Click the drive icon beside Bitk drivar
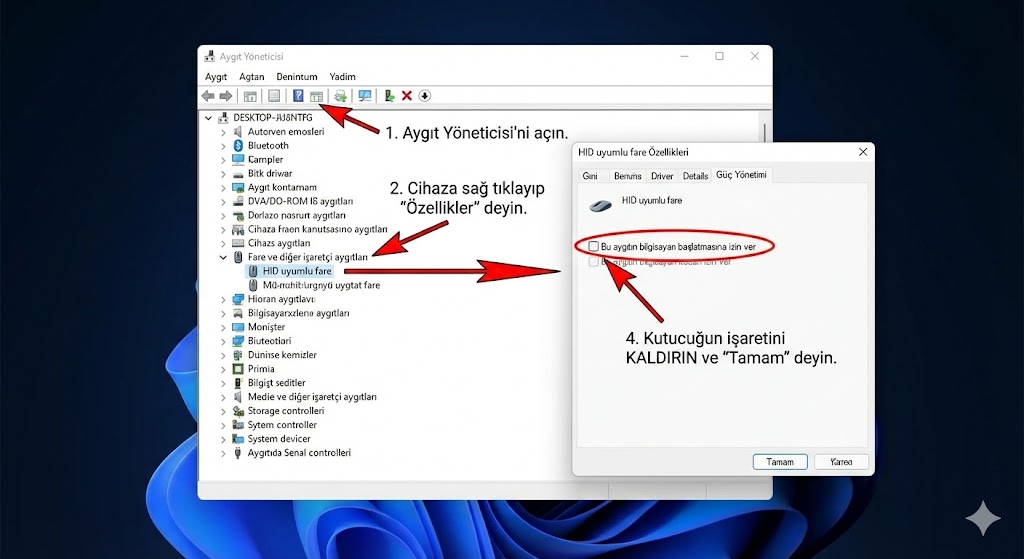The height and width of the screenshot is (559, 1024). pyautogui.click(x=238, y=173)
